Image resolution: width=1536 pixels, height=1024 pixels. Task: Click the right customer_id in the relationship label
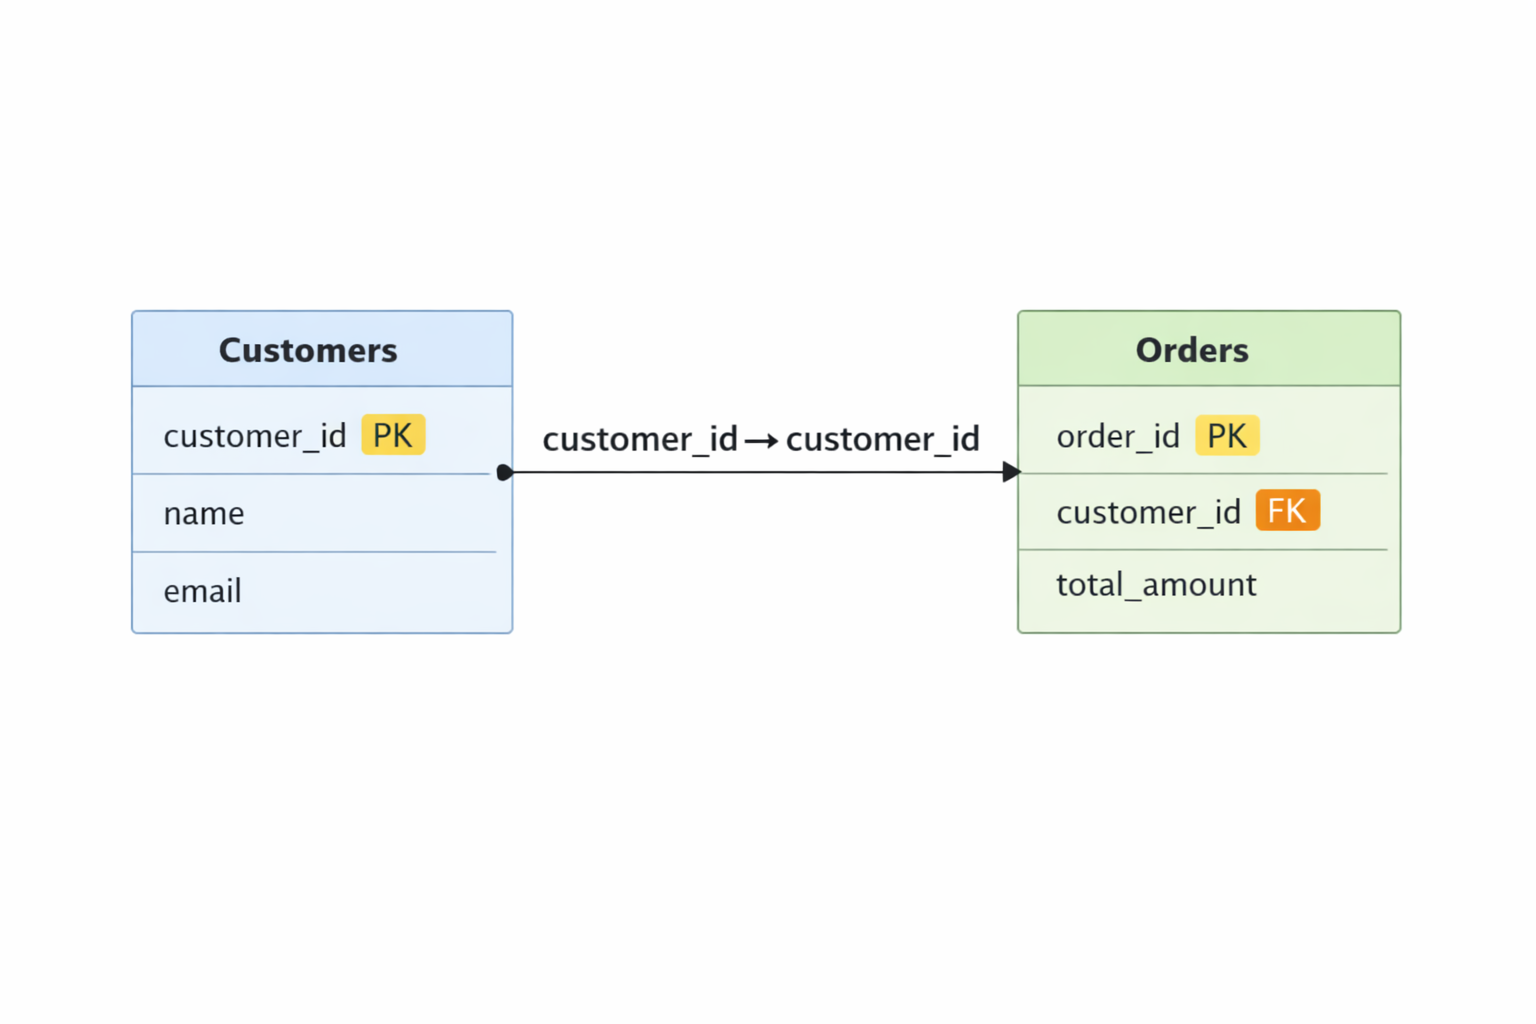coord(882,439)
